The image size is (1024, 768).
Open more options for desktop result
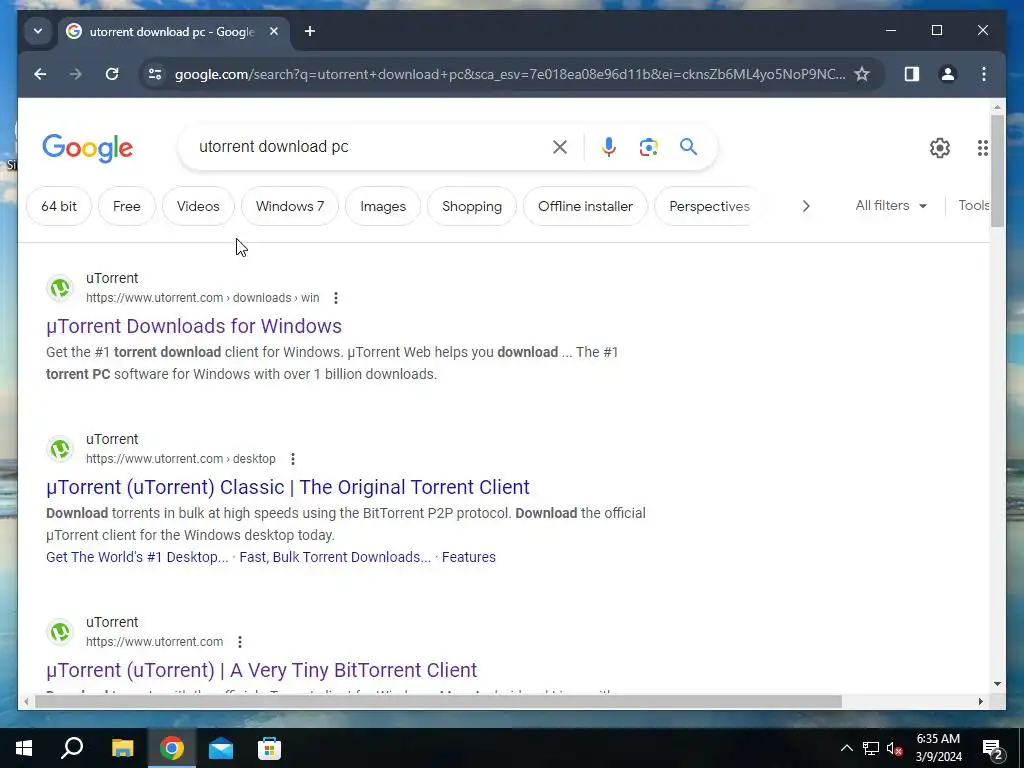(293, 459)
